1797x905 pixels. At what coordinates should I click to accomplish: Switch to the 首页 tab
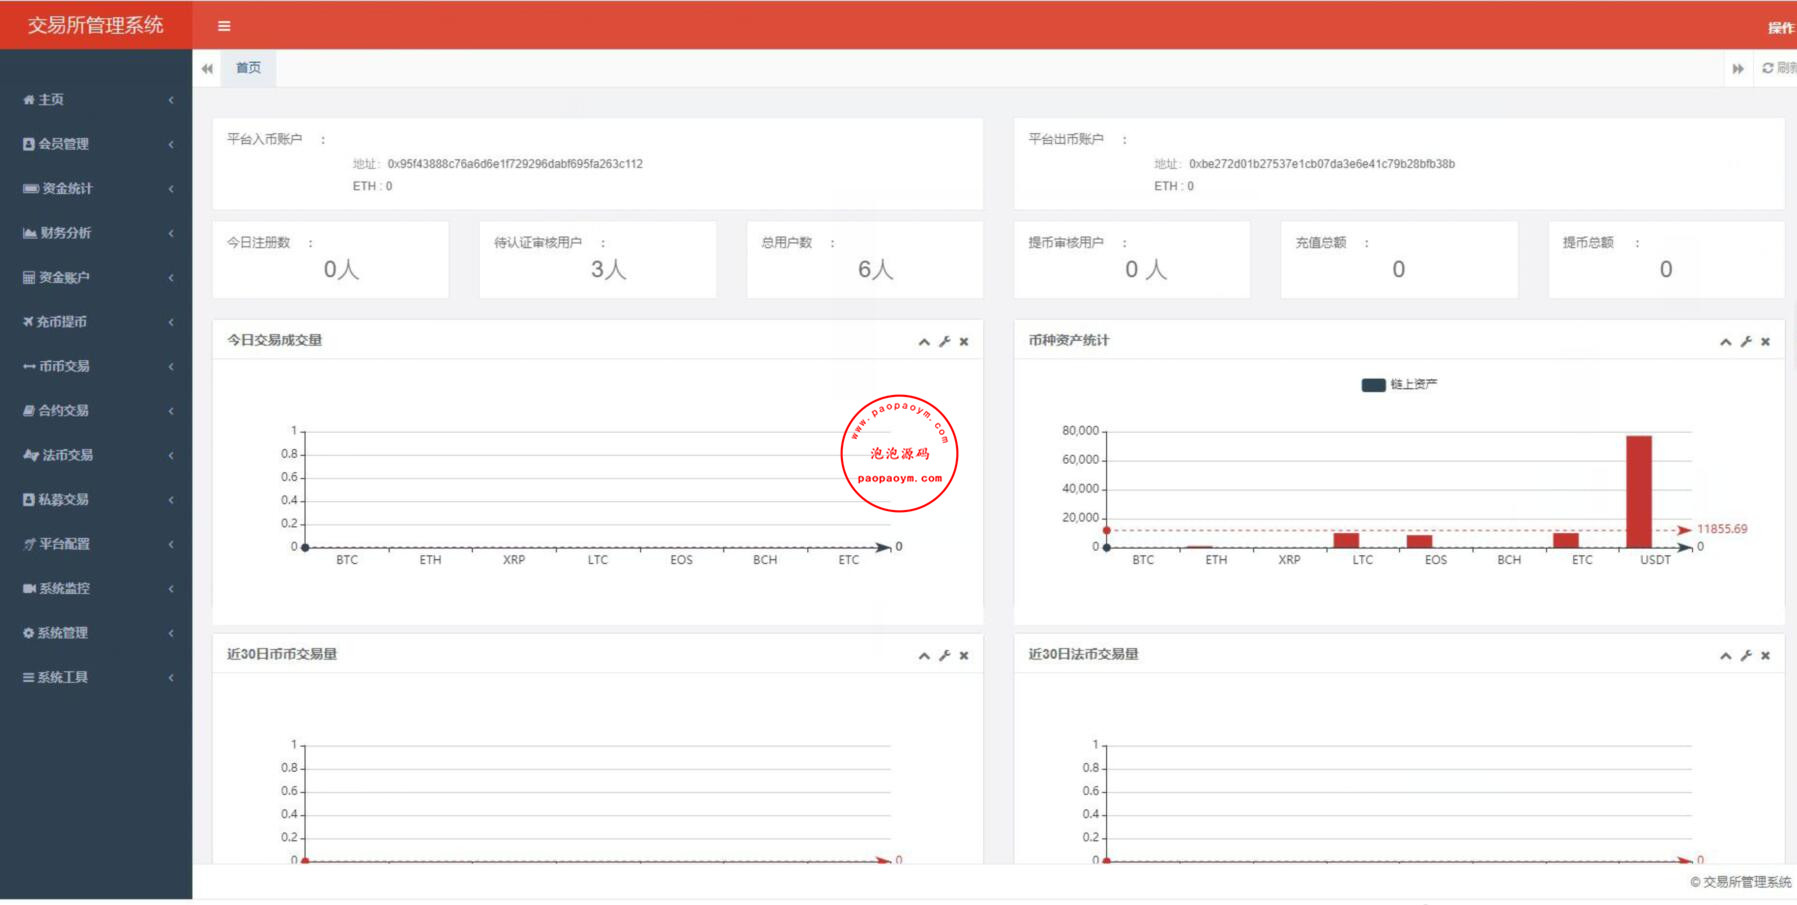click(248, 68)
